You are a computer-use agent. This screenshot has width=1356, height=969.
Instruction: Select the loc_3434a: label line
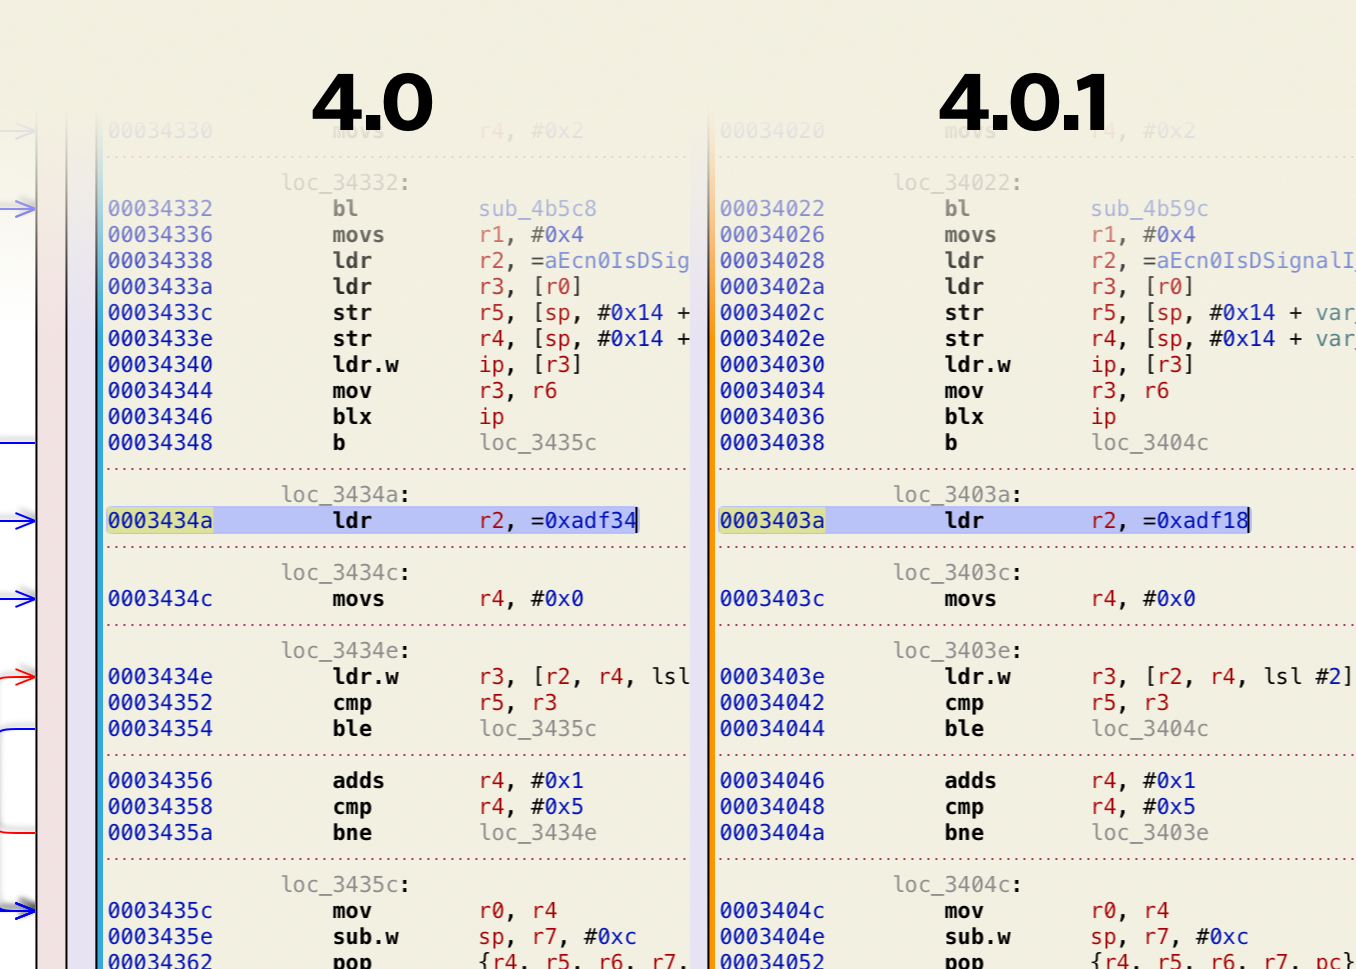tap(345, 495)
